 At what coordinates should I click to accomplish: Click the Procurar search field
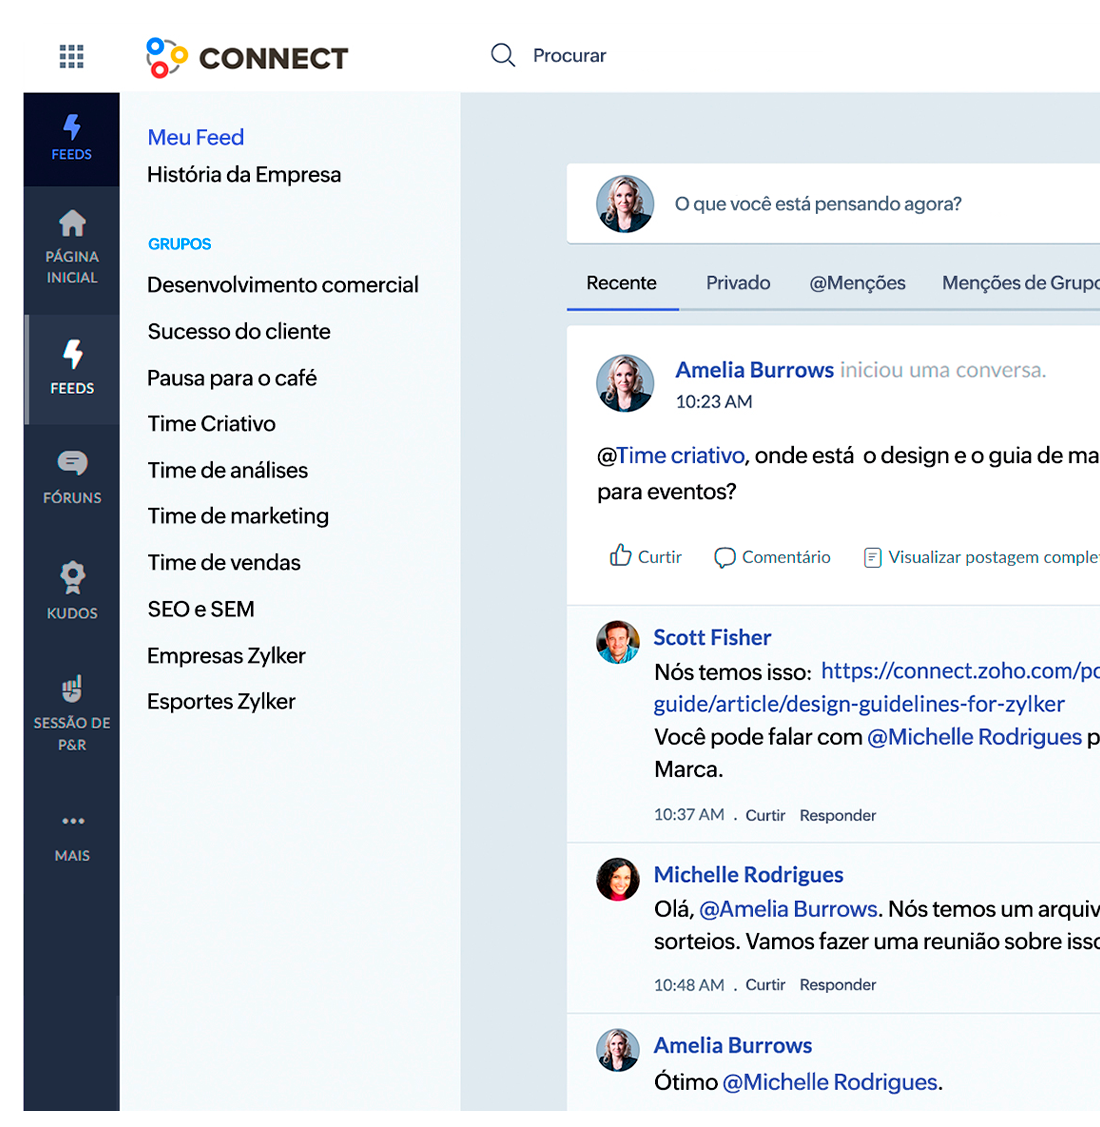pyautogui.click(x=569, y=56)
